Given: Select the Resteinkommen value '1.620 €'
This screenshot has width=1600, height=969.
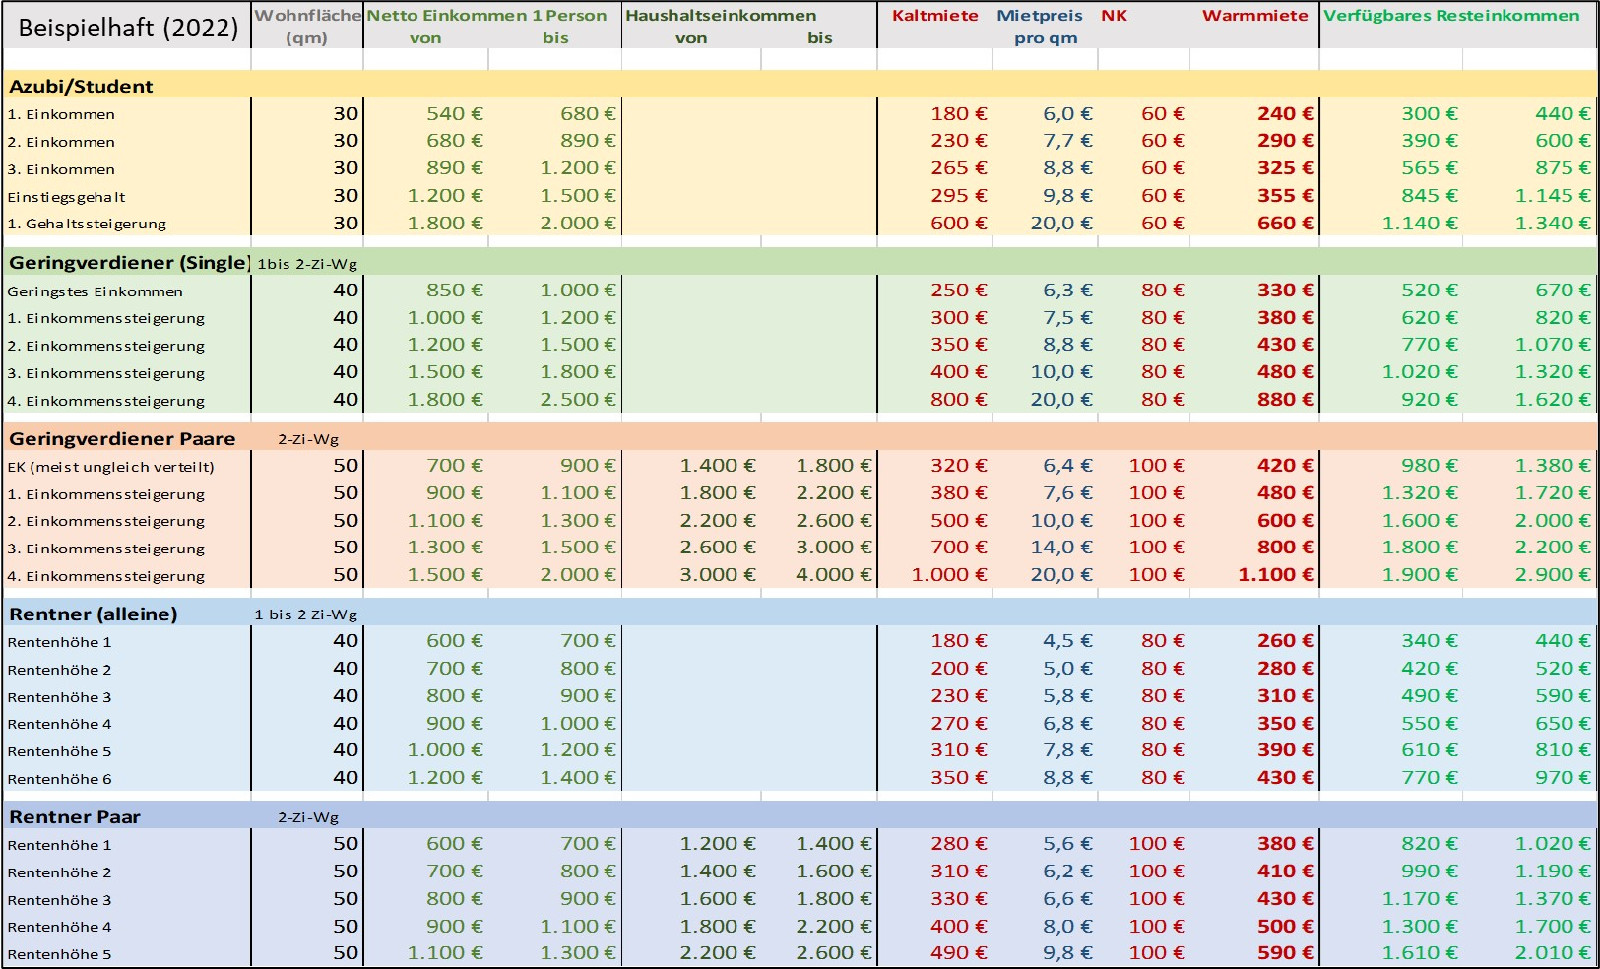Looking at the screenshot, I should [1552, 400].
